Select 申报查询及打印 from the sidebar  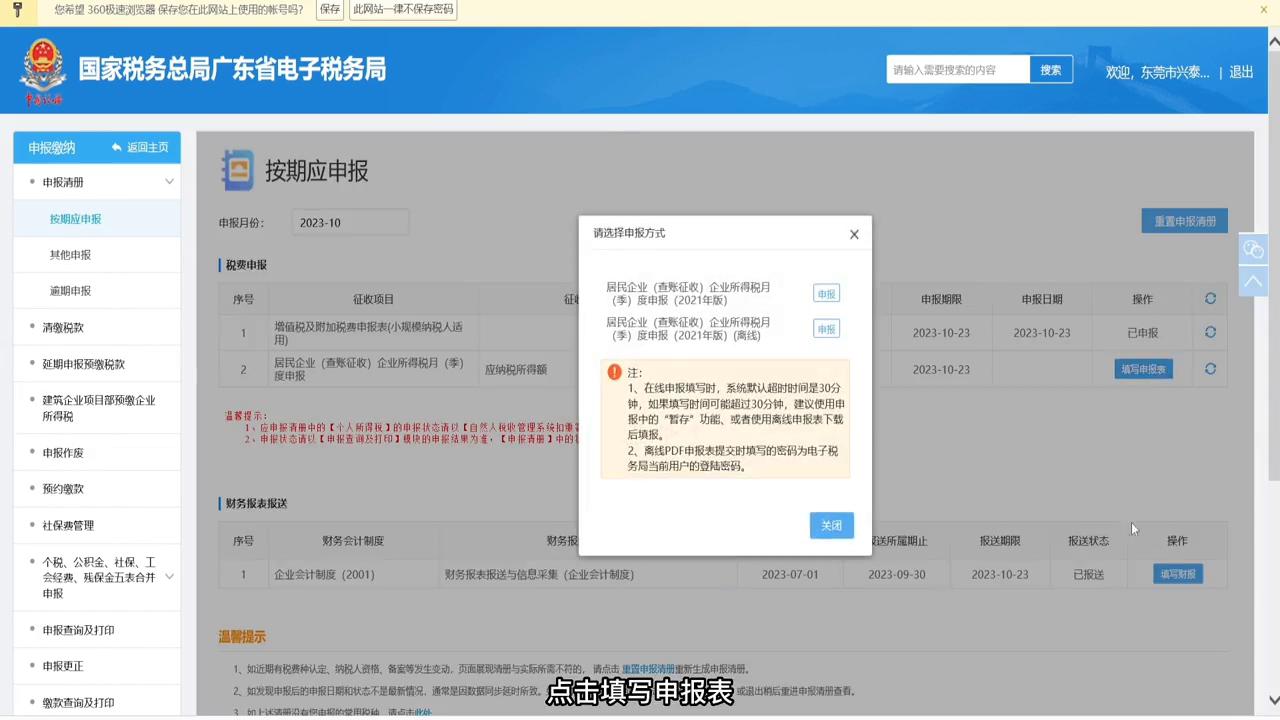[x=78, y=629]
